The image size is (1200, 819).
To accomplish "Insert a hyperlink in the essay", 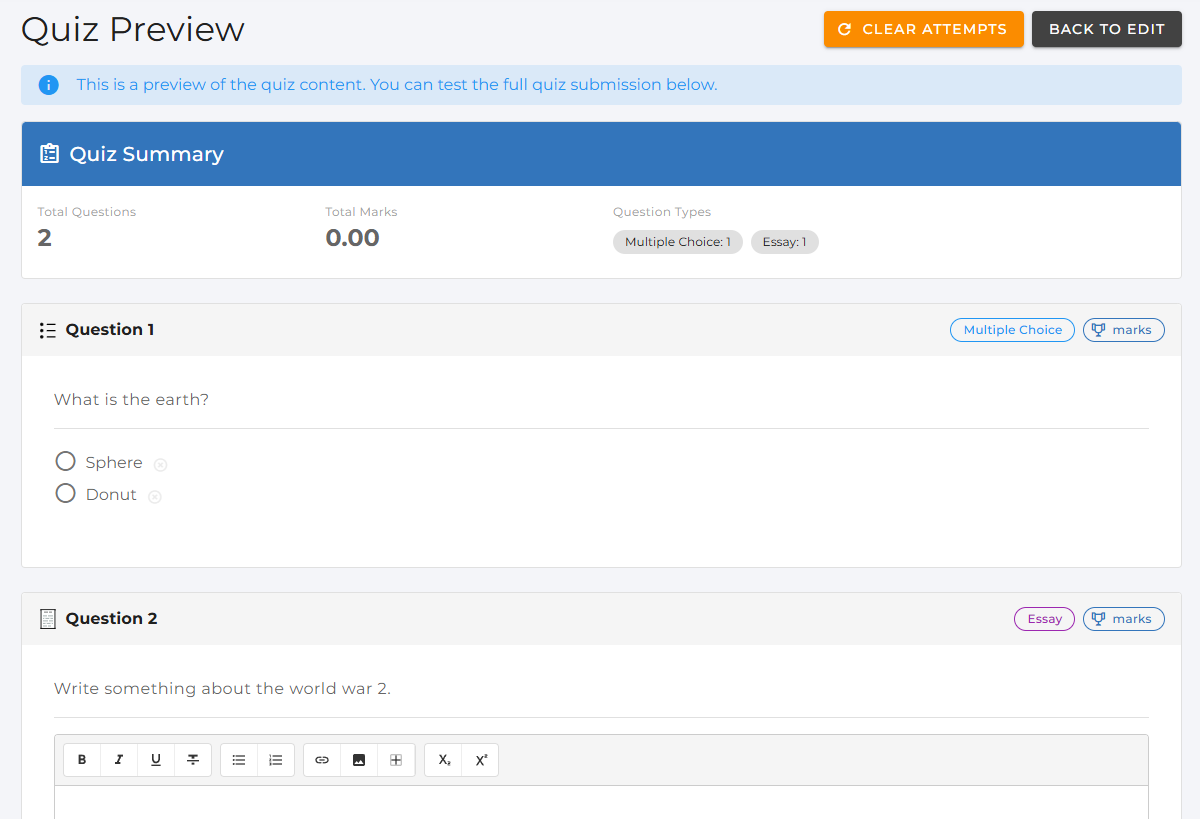I will tap(322, 760).
